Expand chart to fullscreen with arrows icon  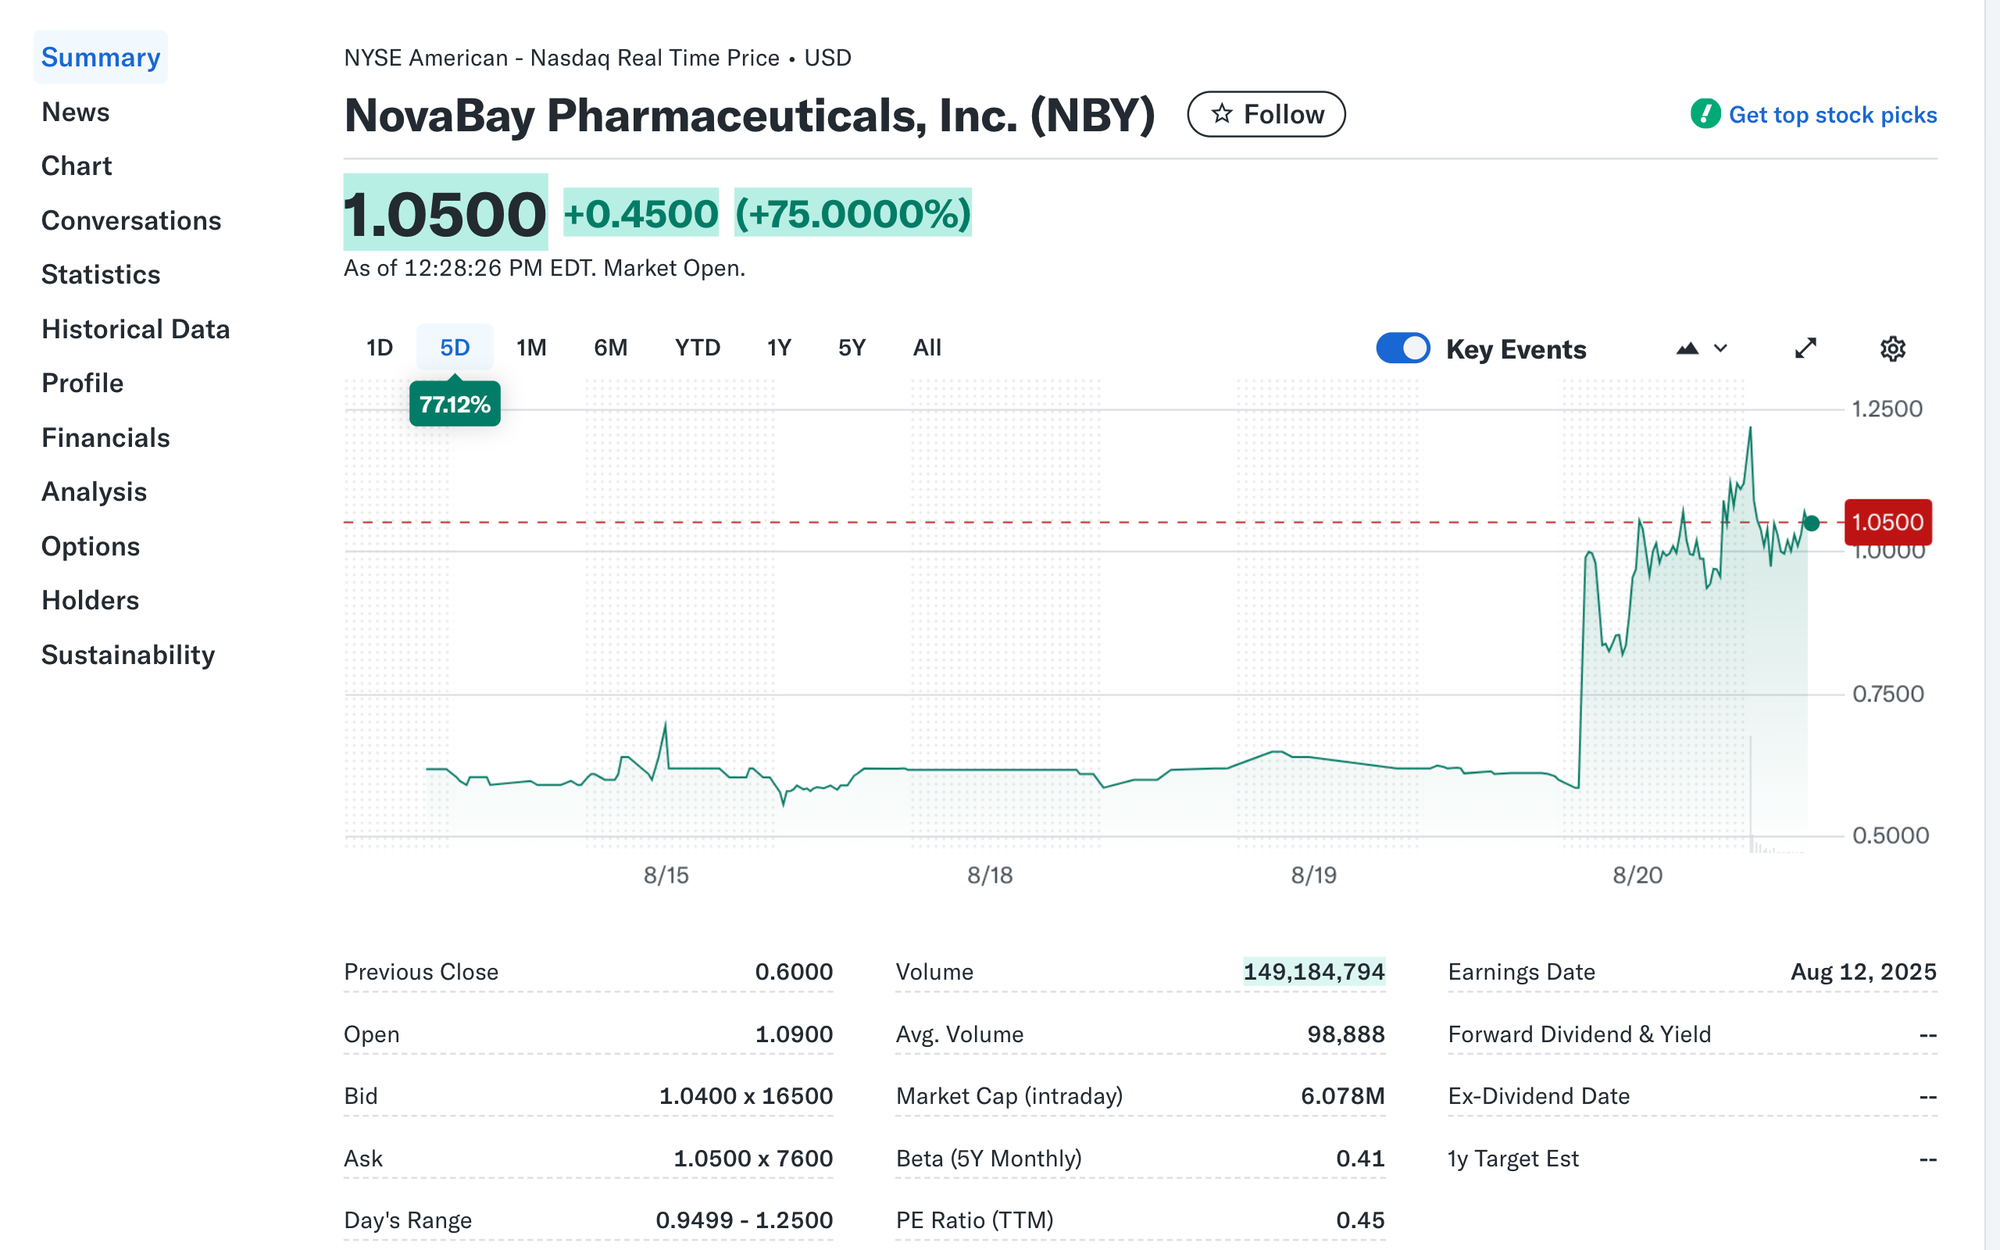pos(1805,348)
